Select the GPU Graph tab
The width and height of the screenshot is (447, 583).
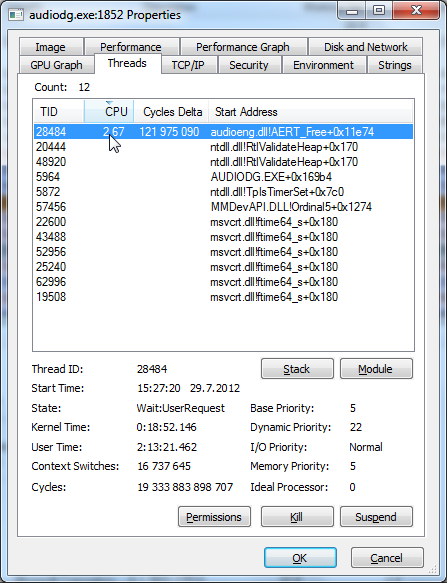pyautogui.click(x=56, y=65)
